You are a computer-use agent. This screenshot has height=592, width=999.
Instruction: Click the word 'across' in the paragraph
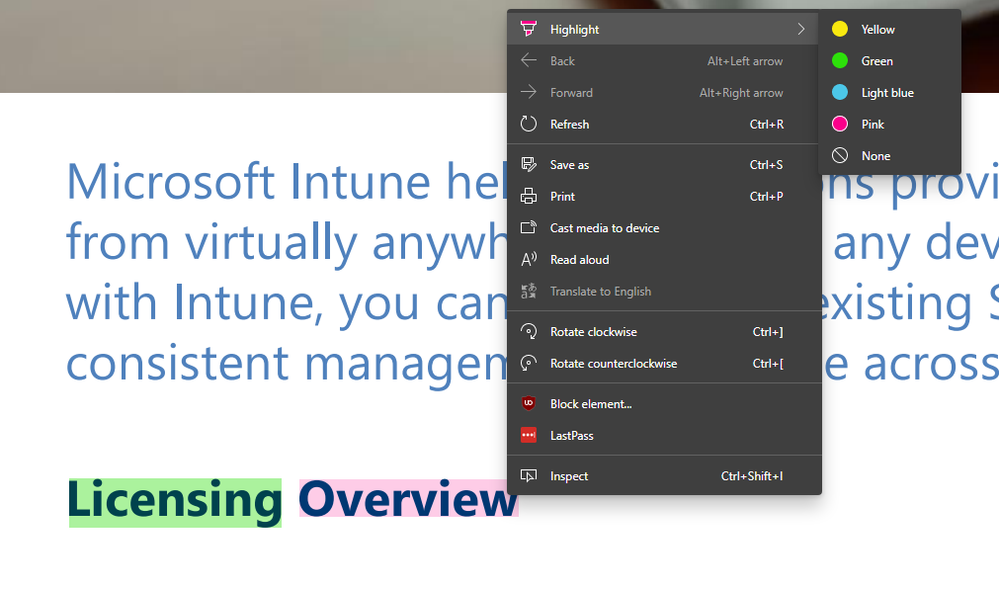[x=930, y=366]
